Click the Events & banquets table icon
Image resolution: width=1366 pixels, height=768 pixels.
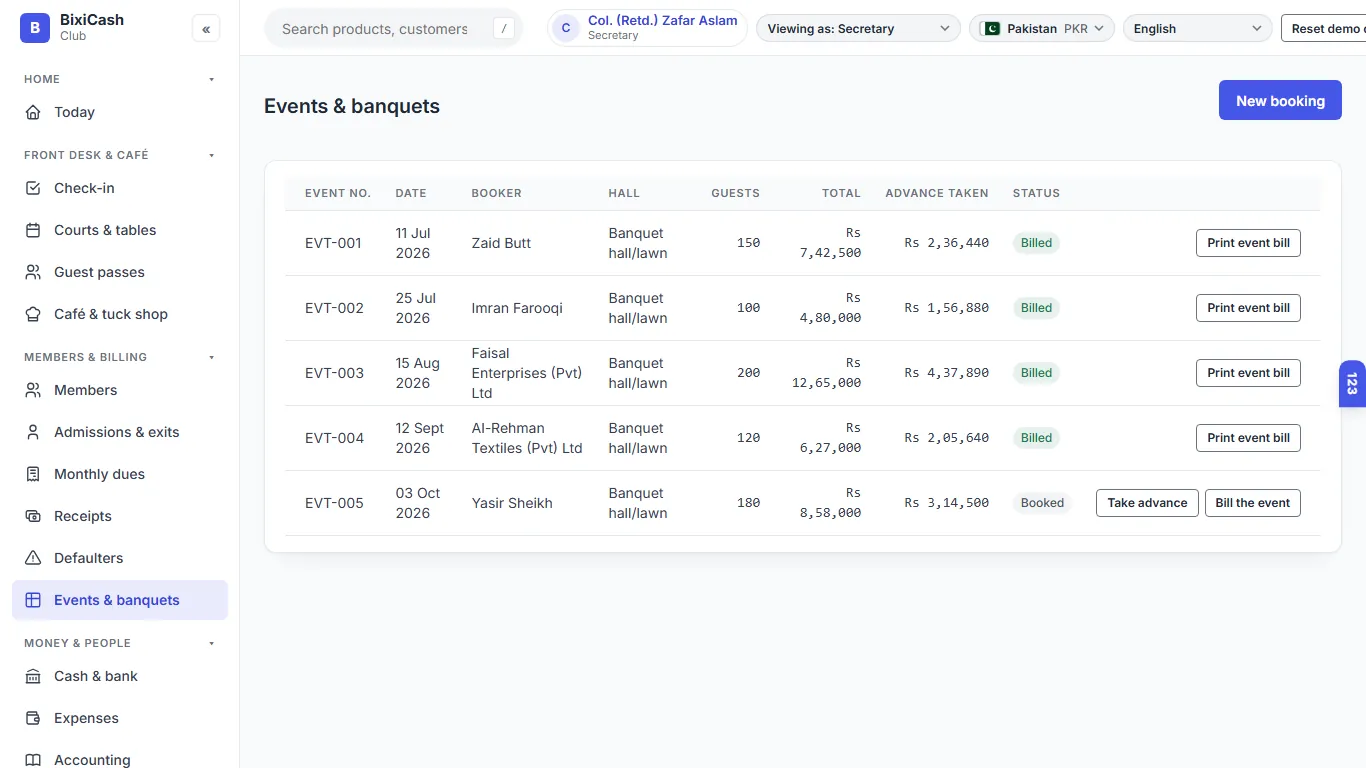click(33, 600)
